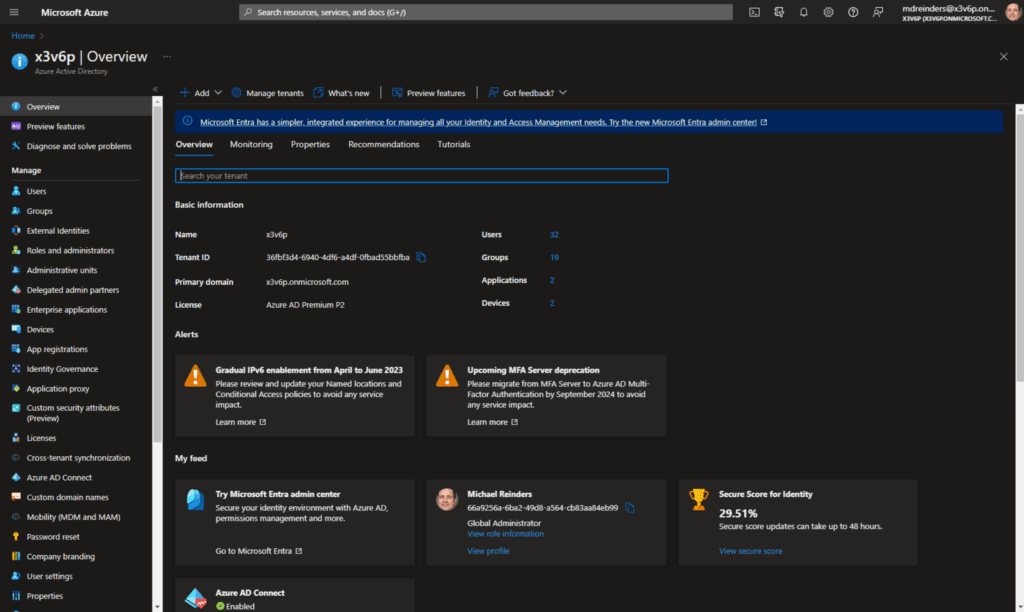Click Manage tenants in the toolbar
The height and width of the screenshot is (612, 1024).
pyautogui.click(x=268, y=93)
